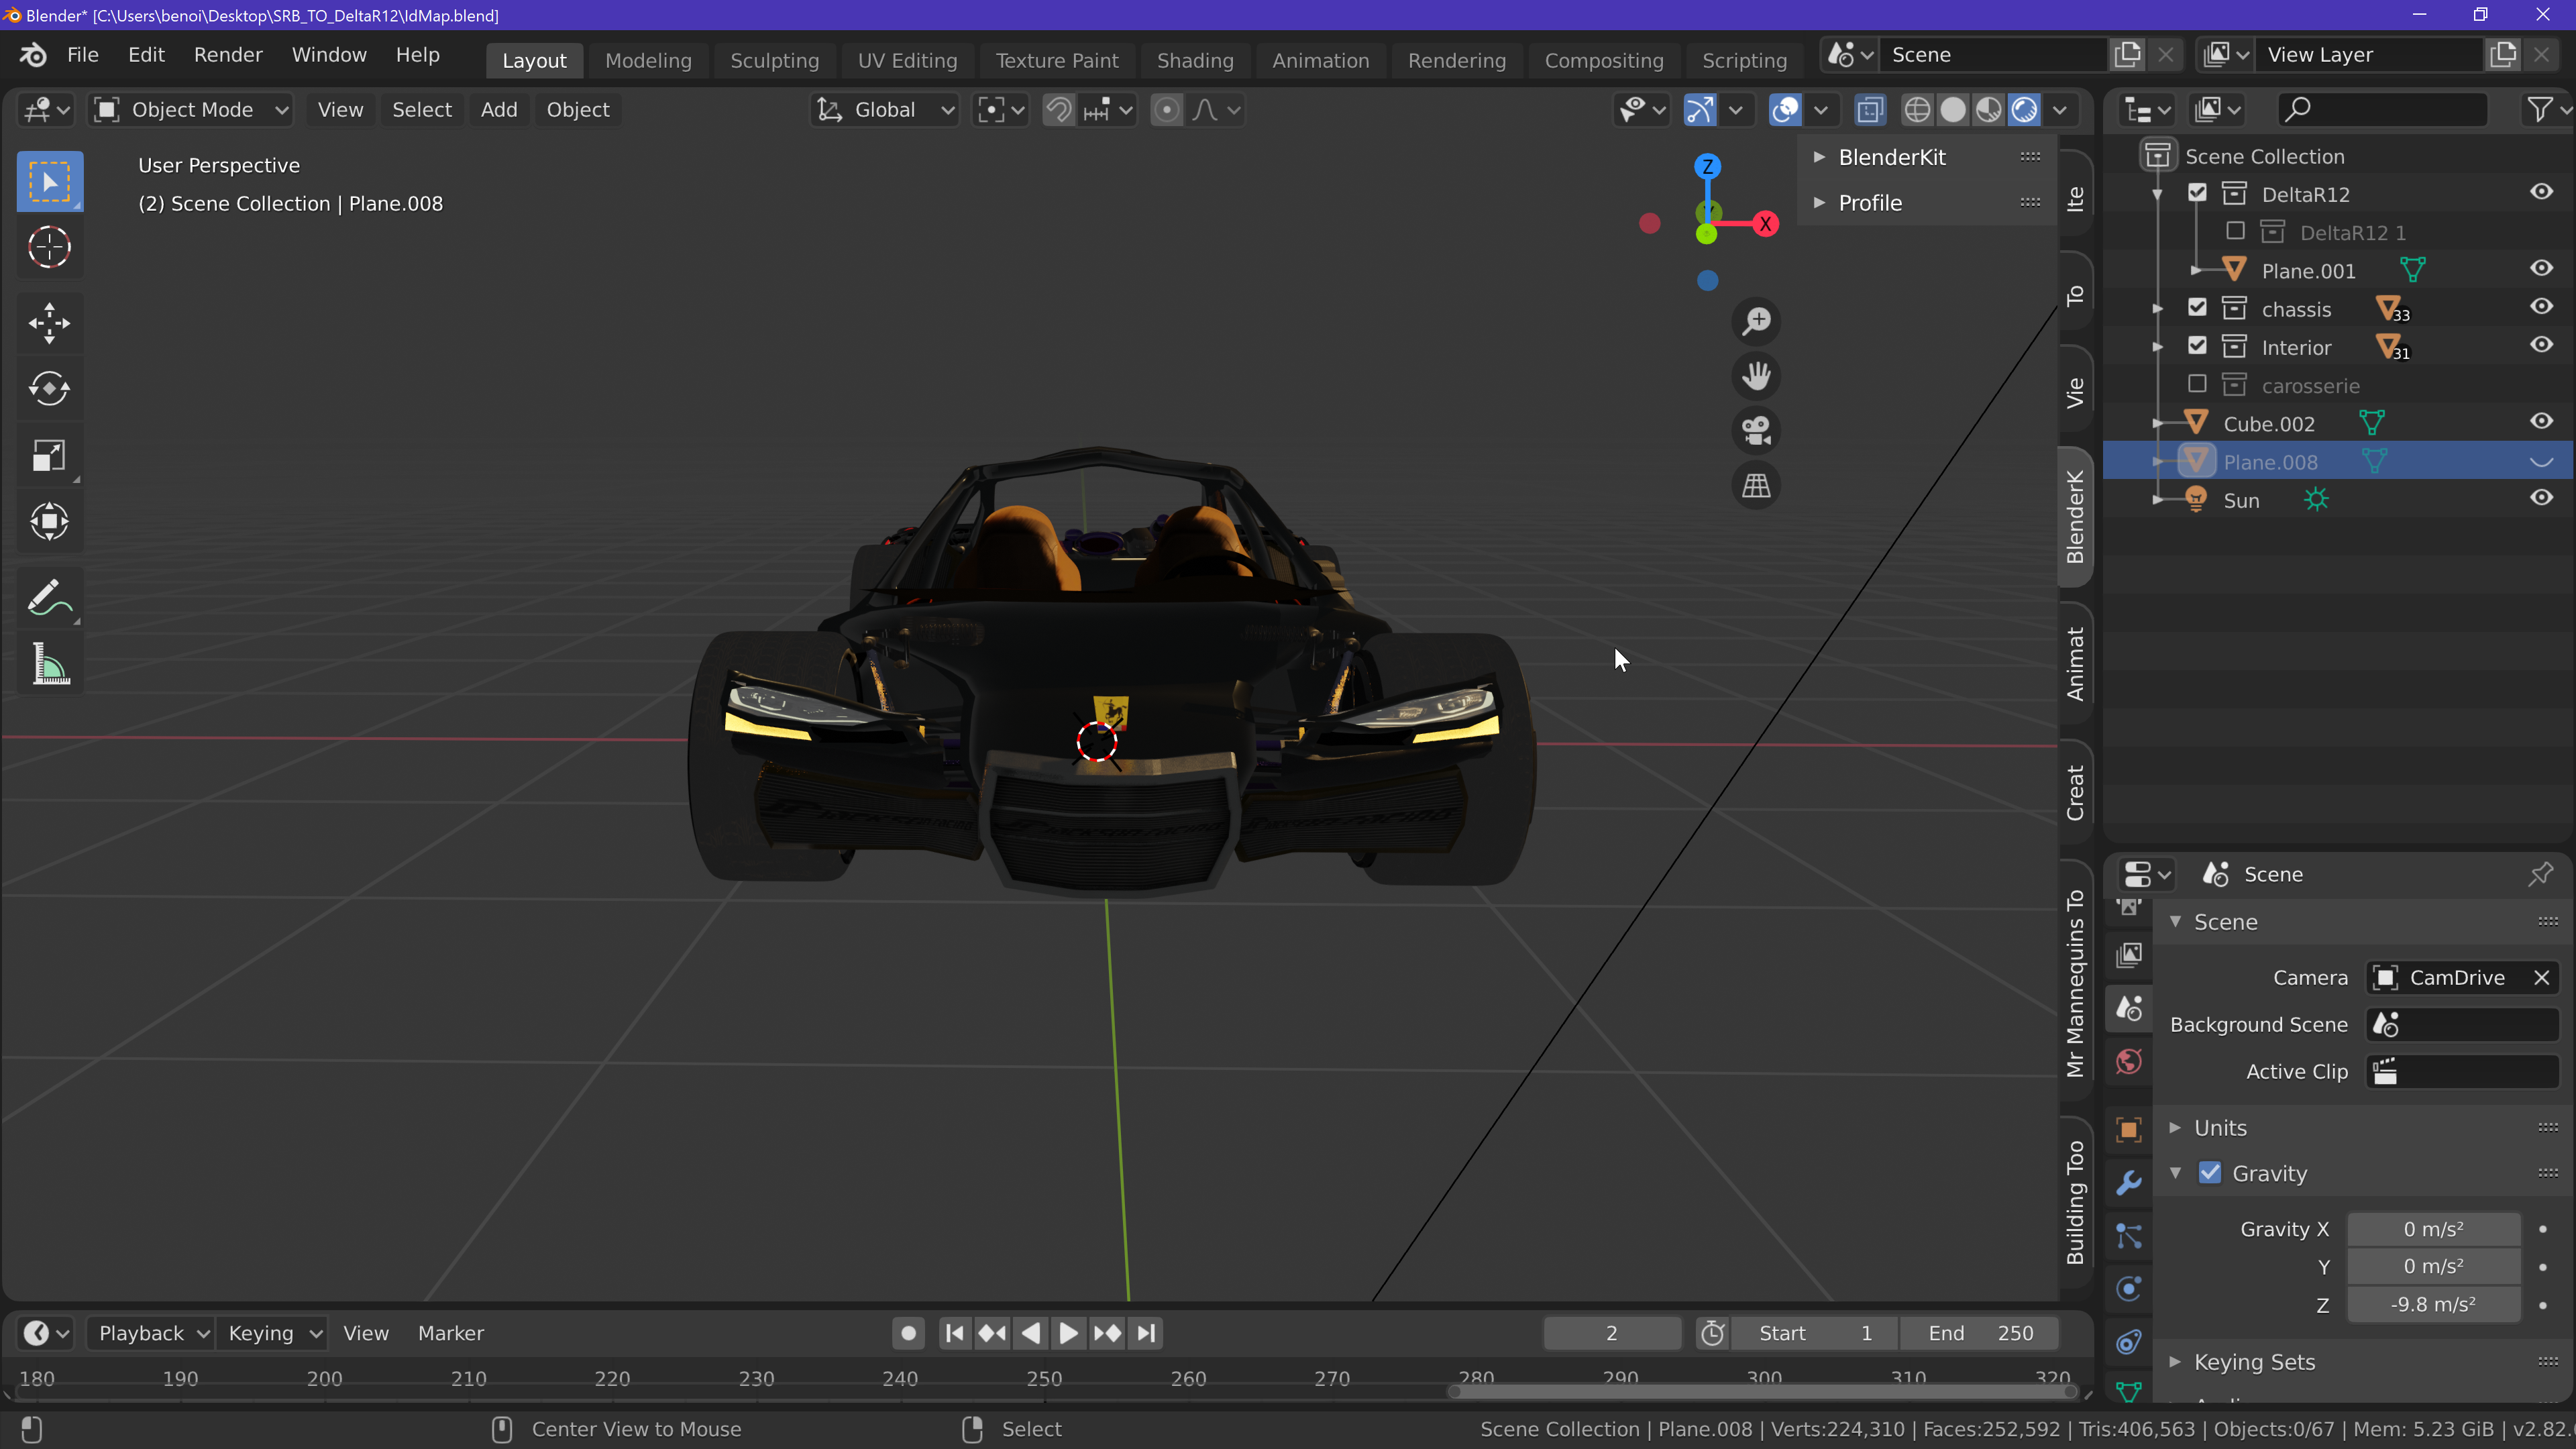
Task: Activate the Annotate pencil tool
Action: click(x=49, y=598)
